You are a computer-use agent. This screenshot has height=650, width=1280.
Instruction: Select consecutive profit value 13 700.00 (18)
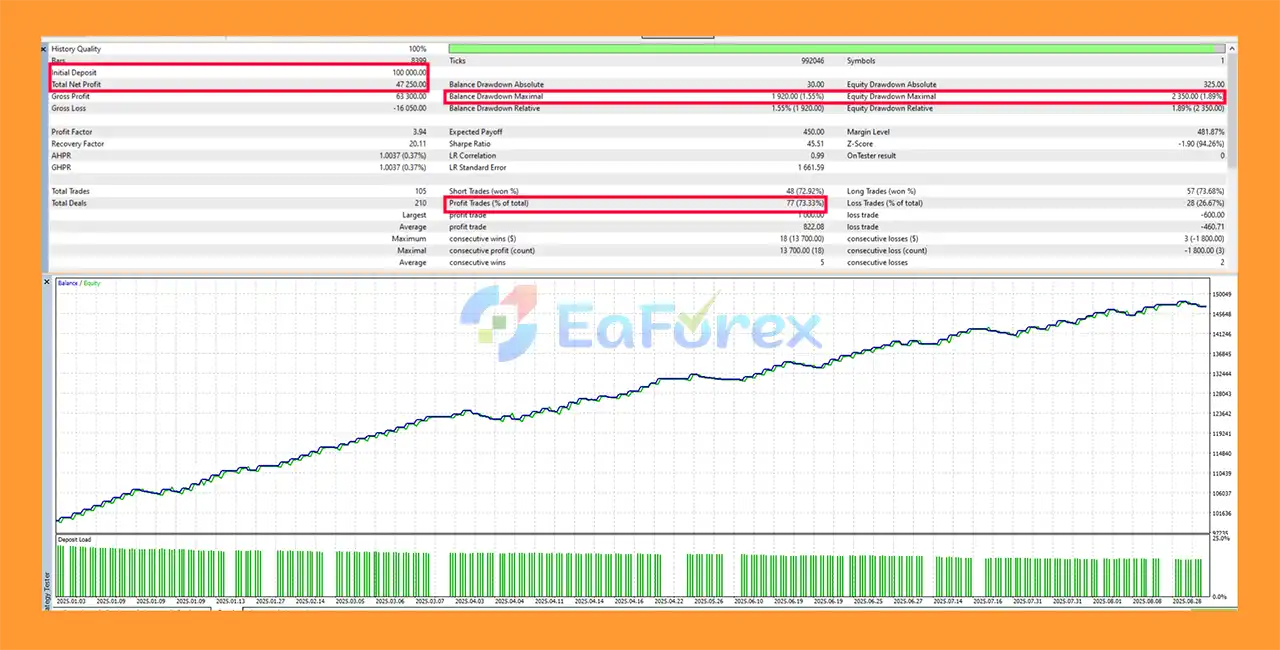click(x=802, y=250)
